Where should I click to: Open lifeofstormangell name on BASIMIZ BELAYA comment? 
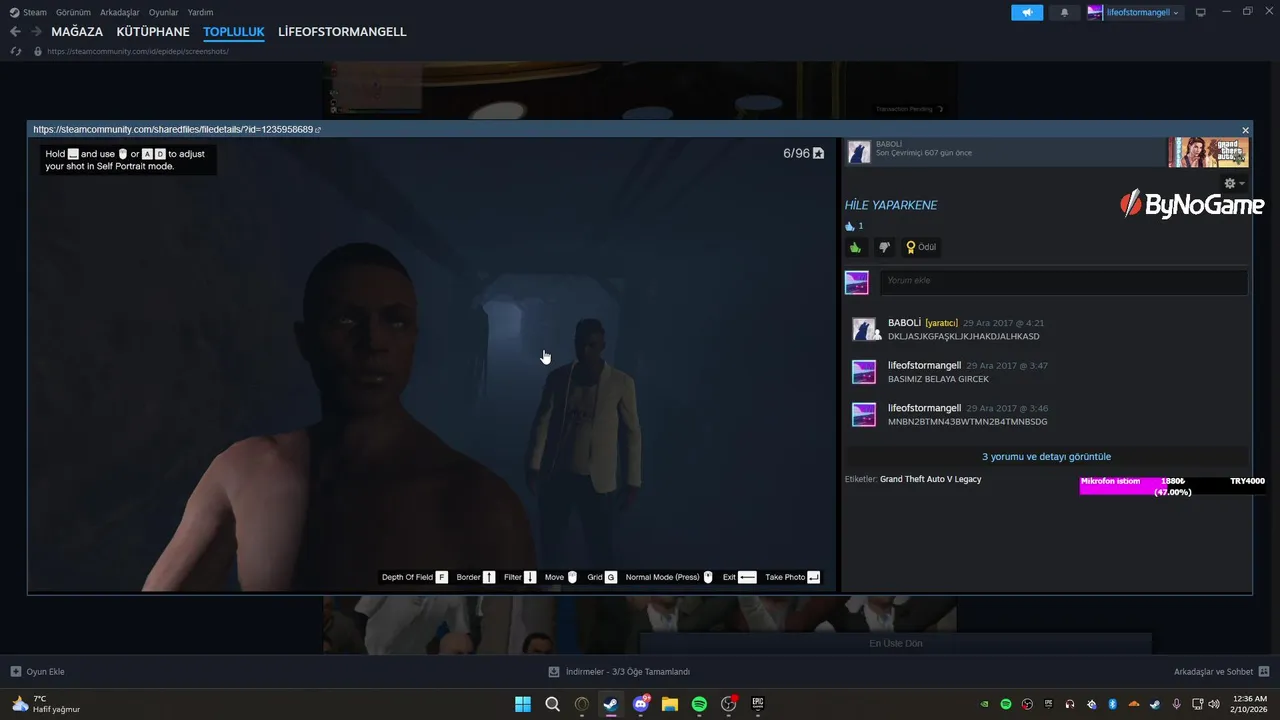[924, 366]
